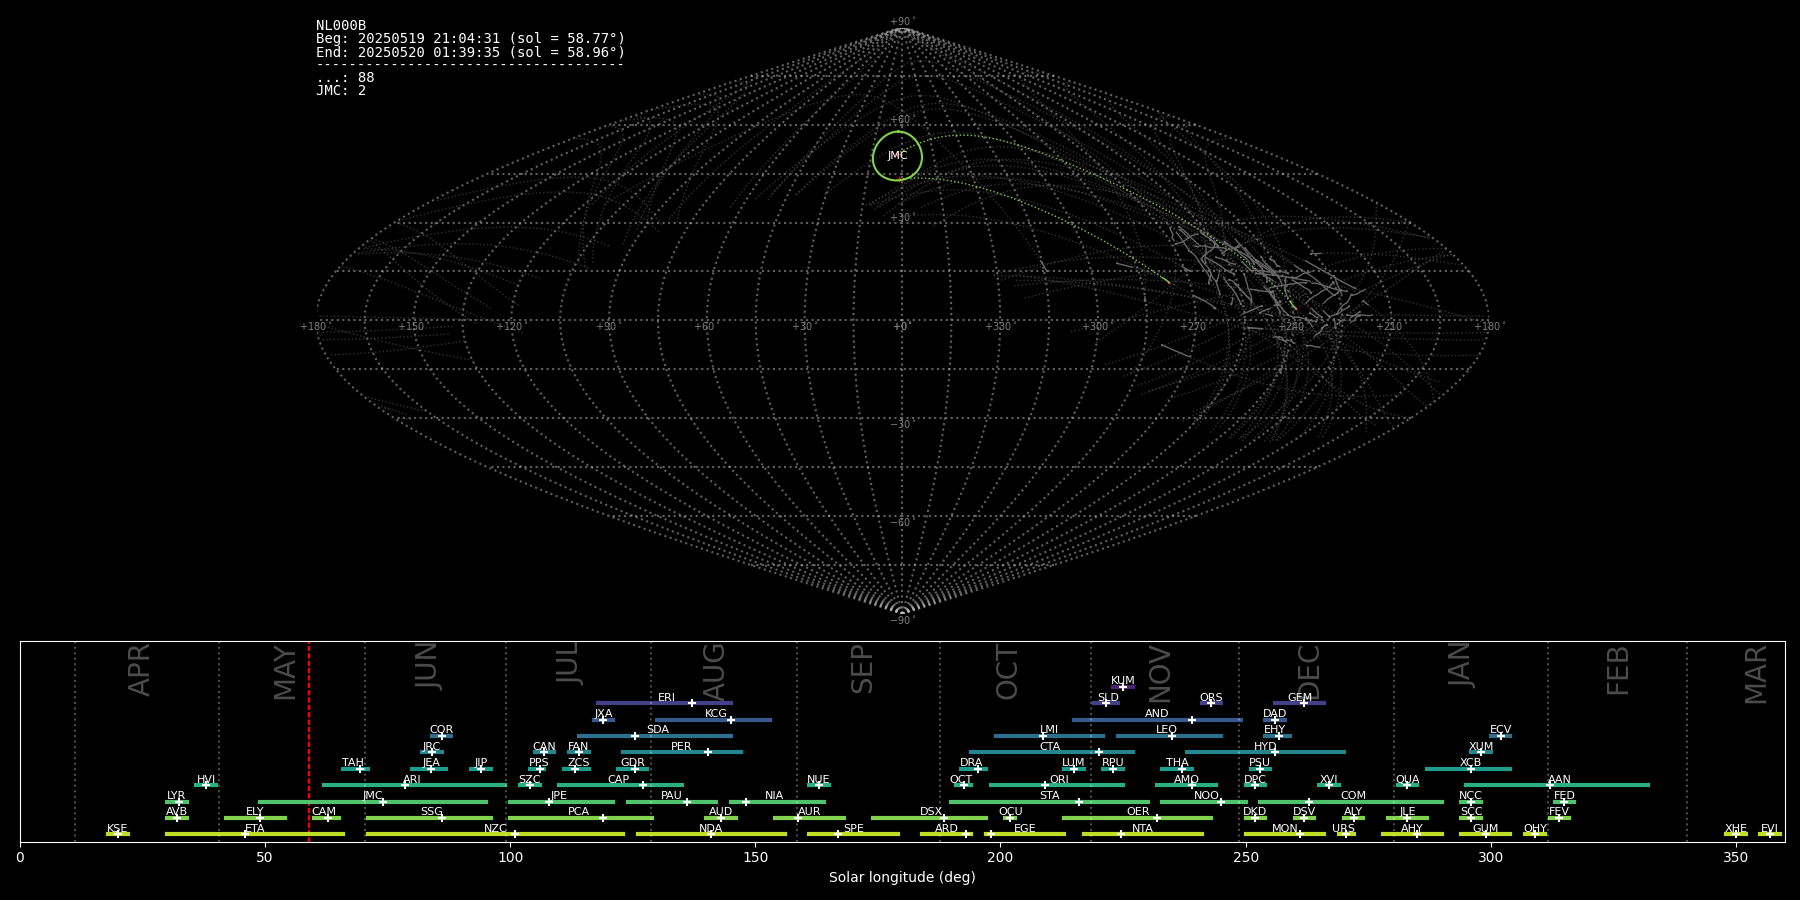Select the LYR shower label
This screenshot has height=900, width=1800.
[176, 796]
